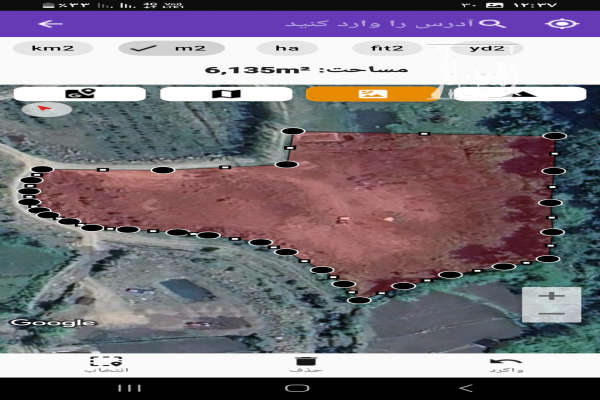Switch to the terrain map tab

520,94
